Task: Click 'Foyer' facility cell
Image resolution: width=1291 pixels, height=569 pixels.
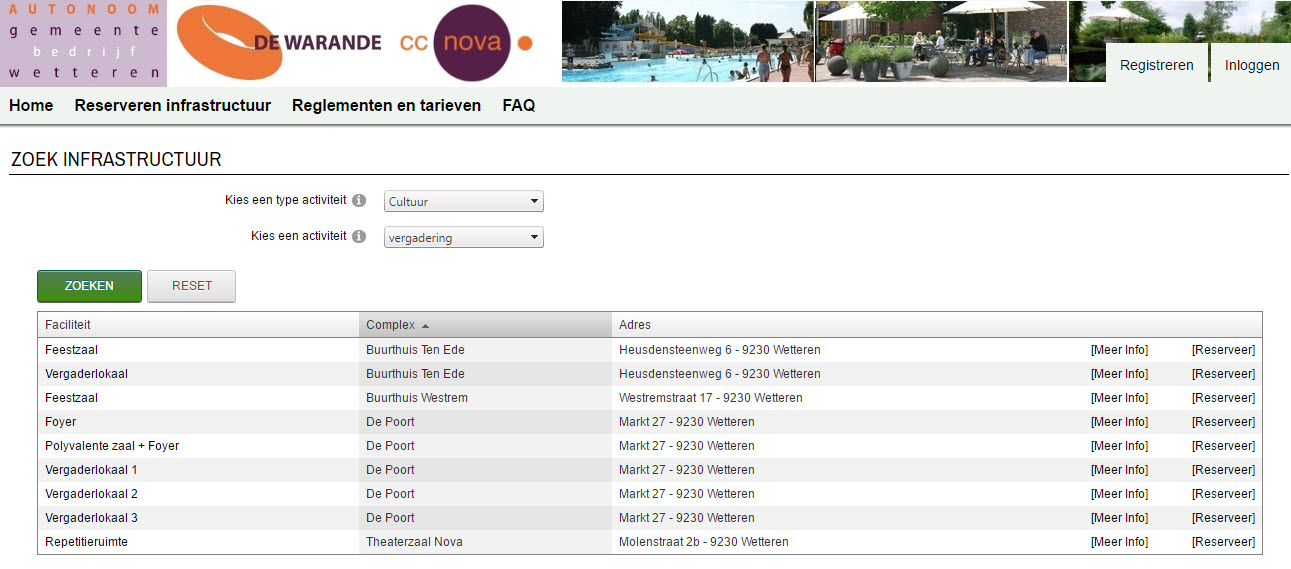Action: tap(198, 422)
